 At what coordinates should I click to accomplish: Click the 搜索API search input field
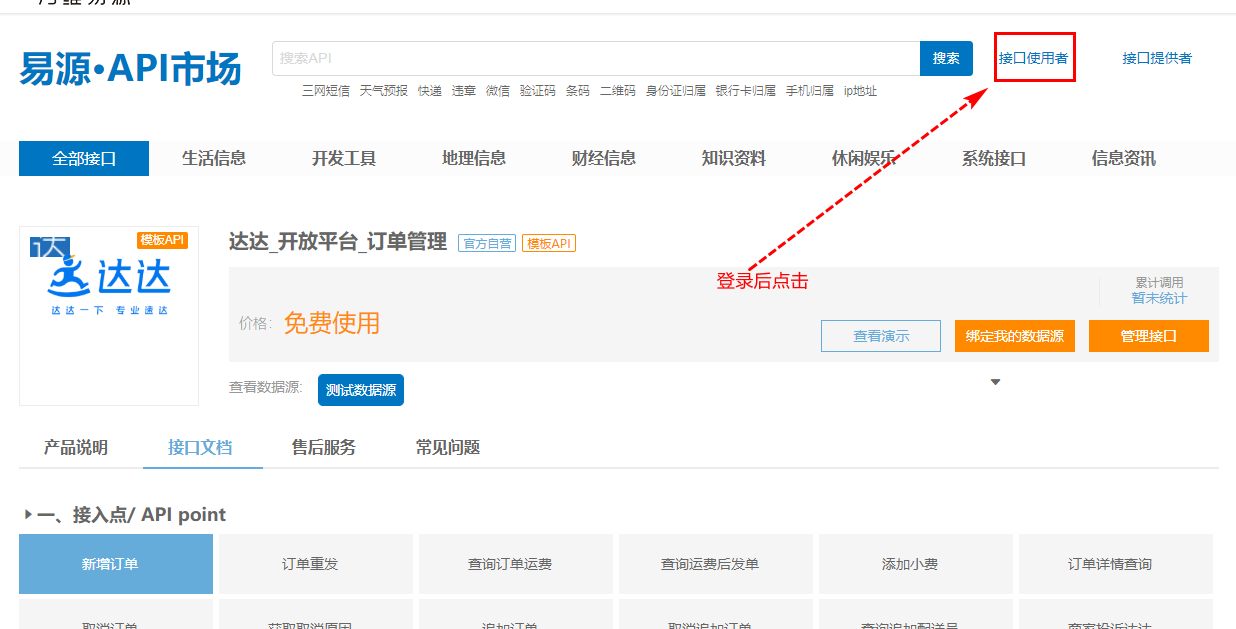point(596,58)
